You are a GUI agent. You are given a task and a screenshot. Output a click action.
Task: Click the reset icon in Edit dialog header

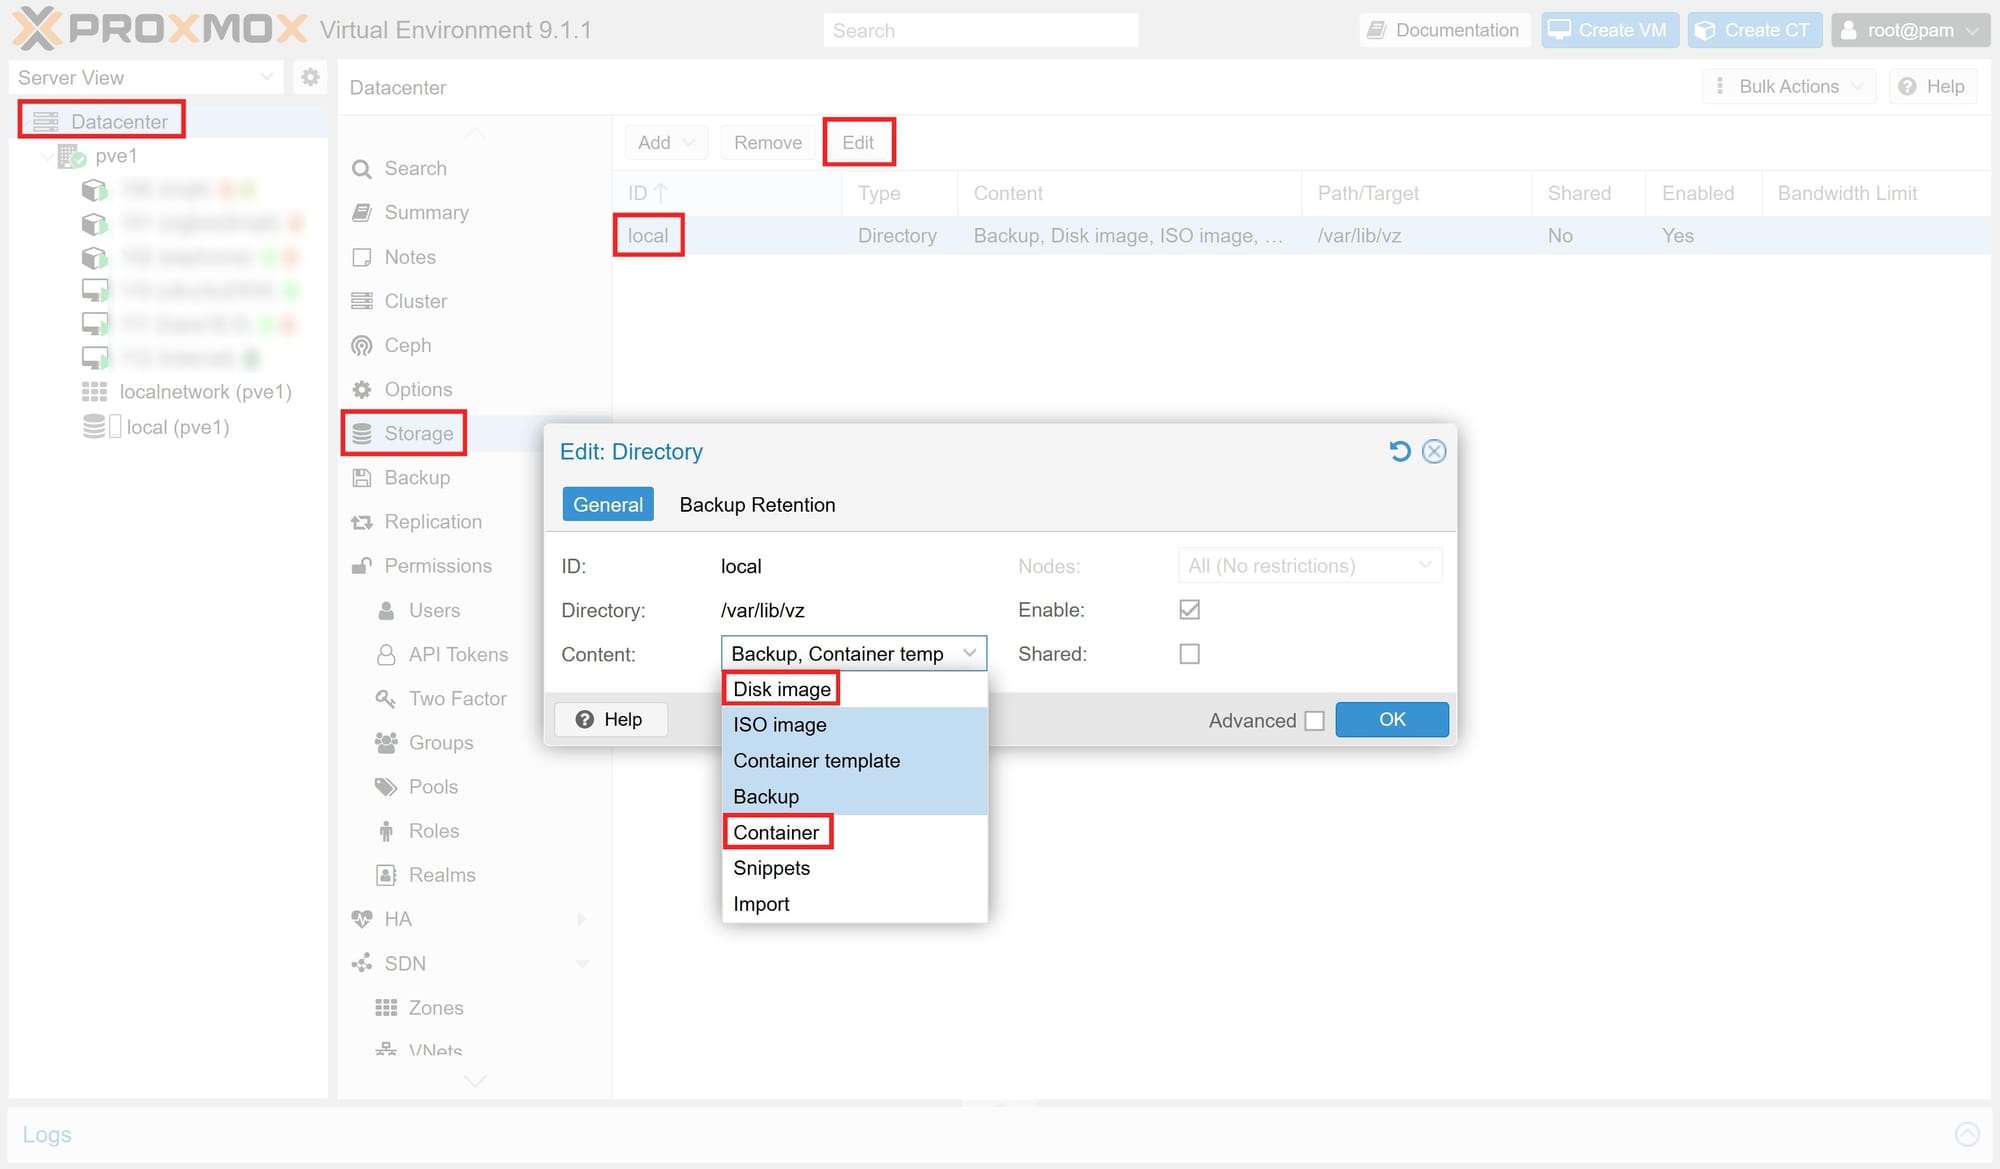pyautogui.click(x=1400, y=451)
